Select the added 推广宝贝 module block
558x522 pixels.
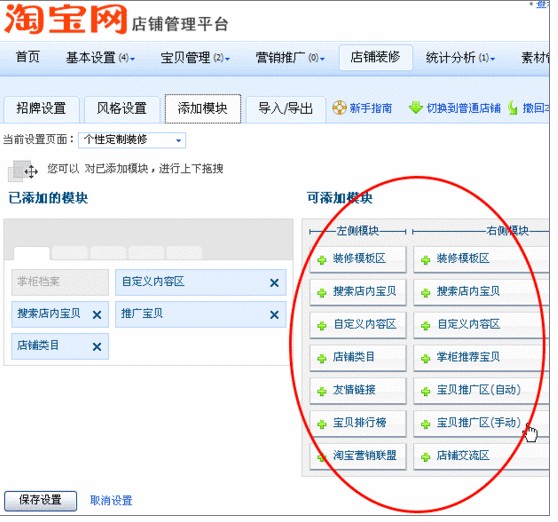tap(200, 314)
